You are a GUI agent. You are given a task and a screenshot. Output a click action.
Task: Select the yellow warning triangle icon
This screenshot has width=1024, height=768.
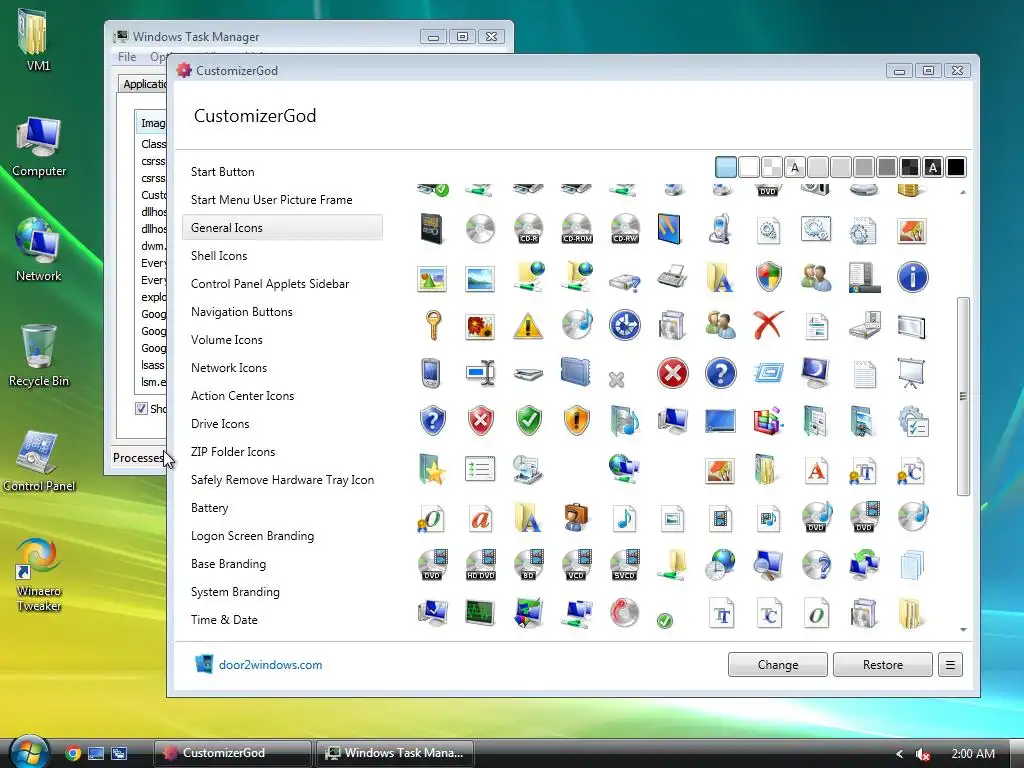tap(528, 325)
